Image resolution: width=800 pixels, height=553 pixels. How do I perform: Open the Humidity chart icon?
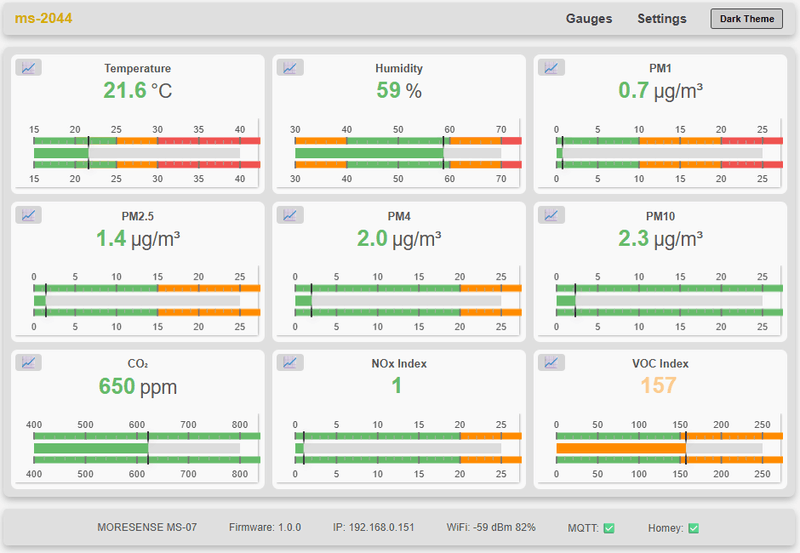(290, 68)
